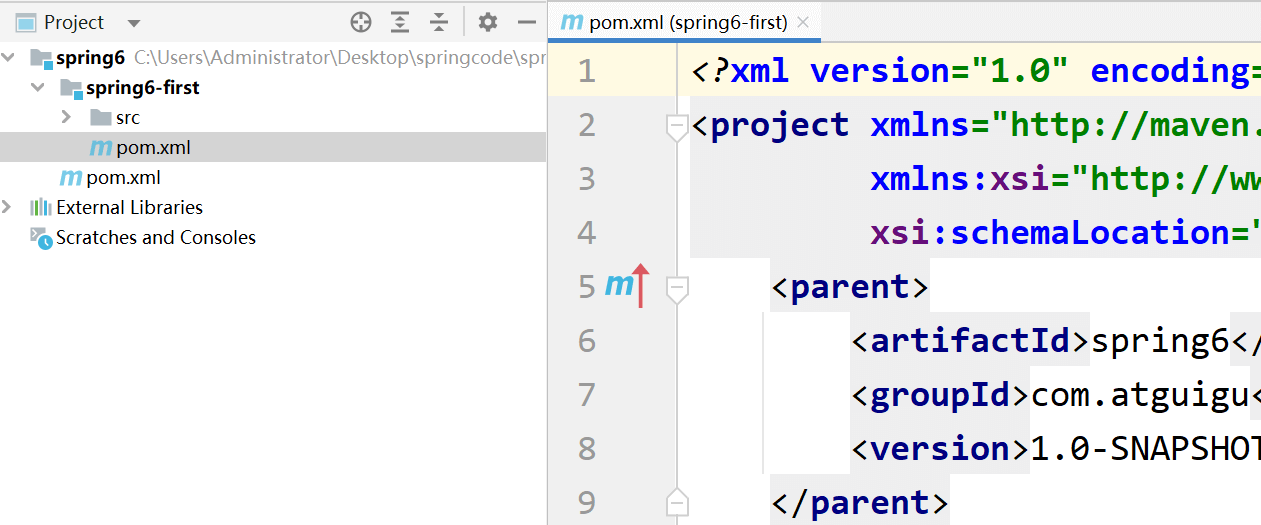Open the Project view dropdown
The width and height of the screenshot is (1261, 525).
[x=134, y=23]
